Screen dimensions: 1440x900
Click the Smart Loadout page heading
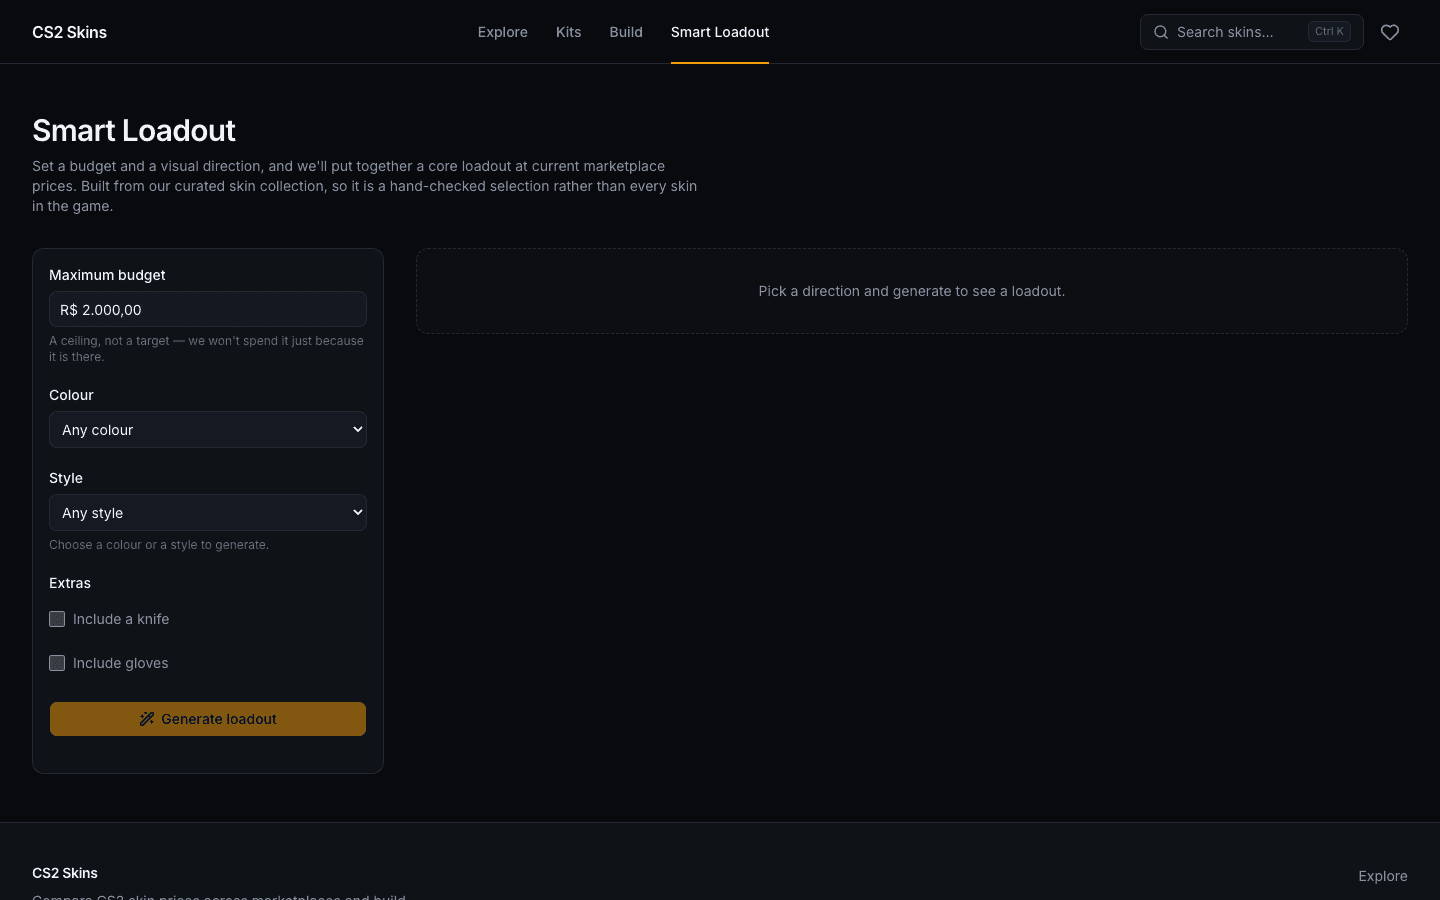click(134, 130)
